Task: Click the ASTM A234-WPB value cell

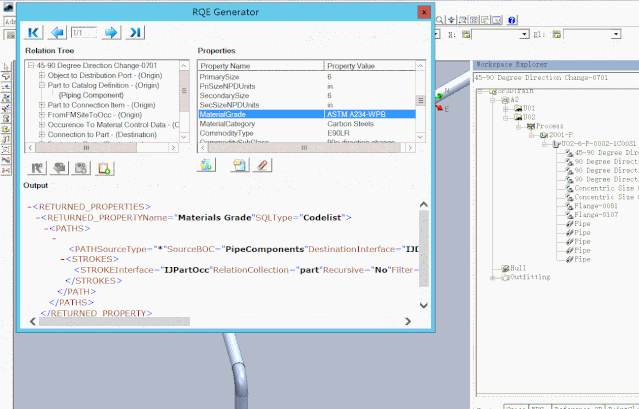Action: point(370,114)
